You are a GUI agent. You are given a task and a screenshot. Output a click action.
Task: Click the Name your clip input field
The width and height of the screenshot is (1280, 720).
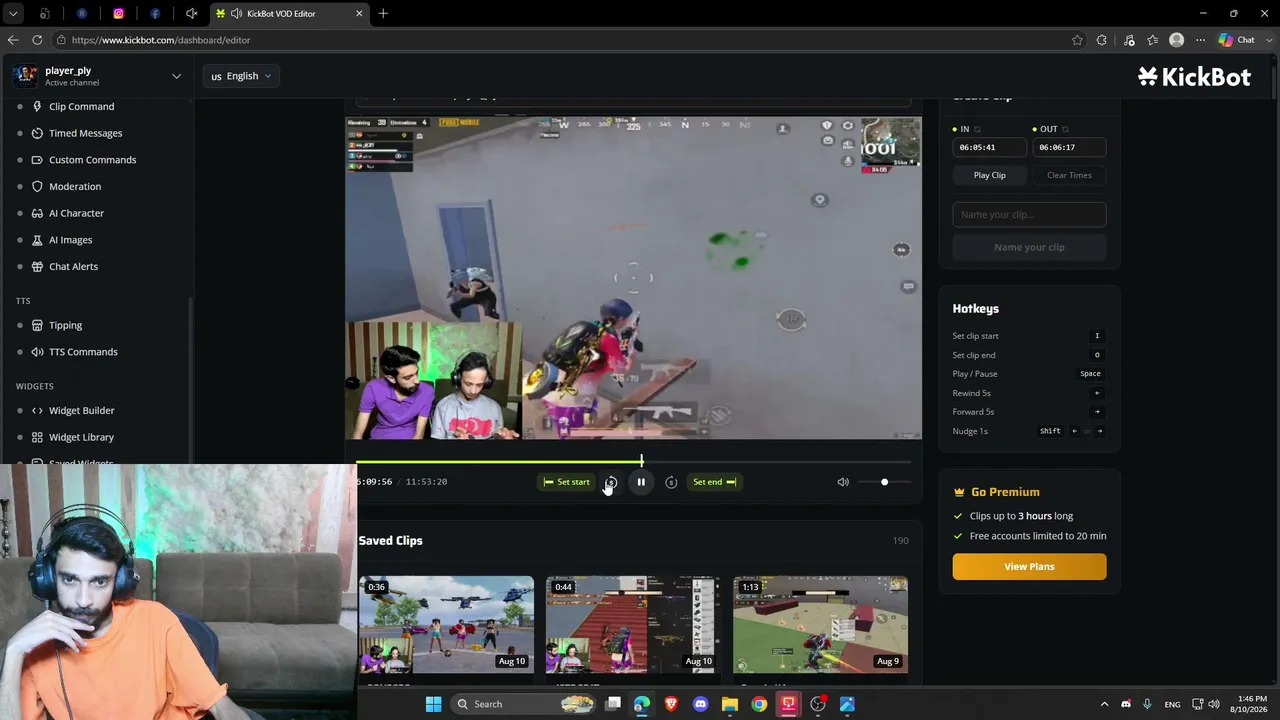(x=1029, y=214)
